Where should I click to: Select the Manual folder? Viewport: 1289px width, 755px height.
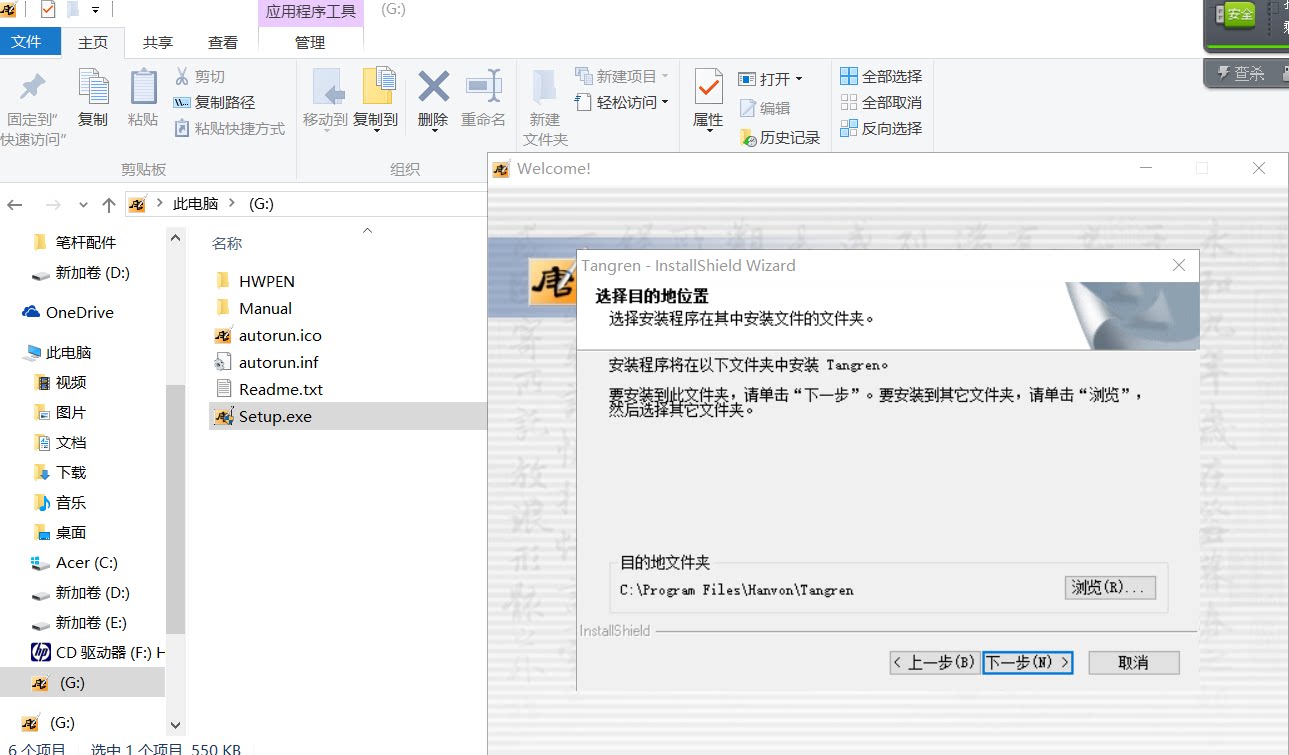pos(266,308)
